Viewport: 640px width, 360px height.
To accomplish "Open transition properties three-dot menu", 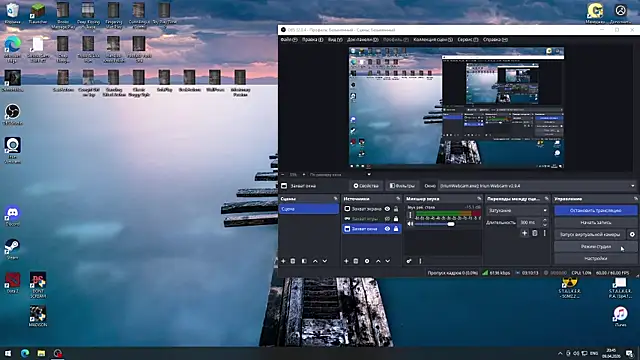I will [x=544, y=233].
